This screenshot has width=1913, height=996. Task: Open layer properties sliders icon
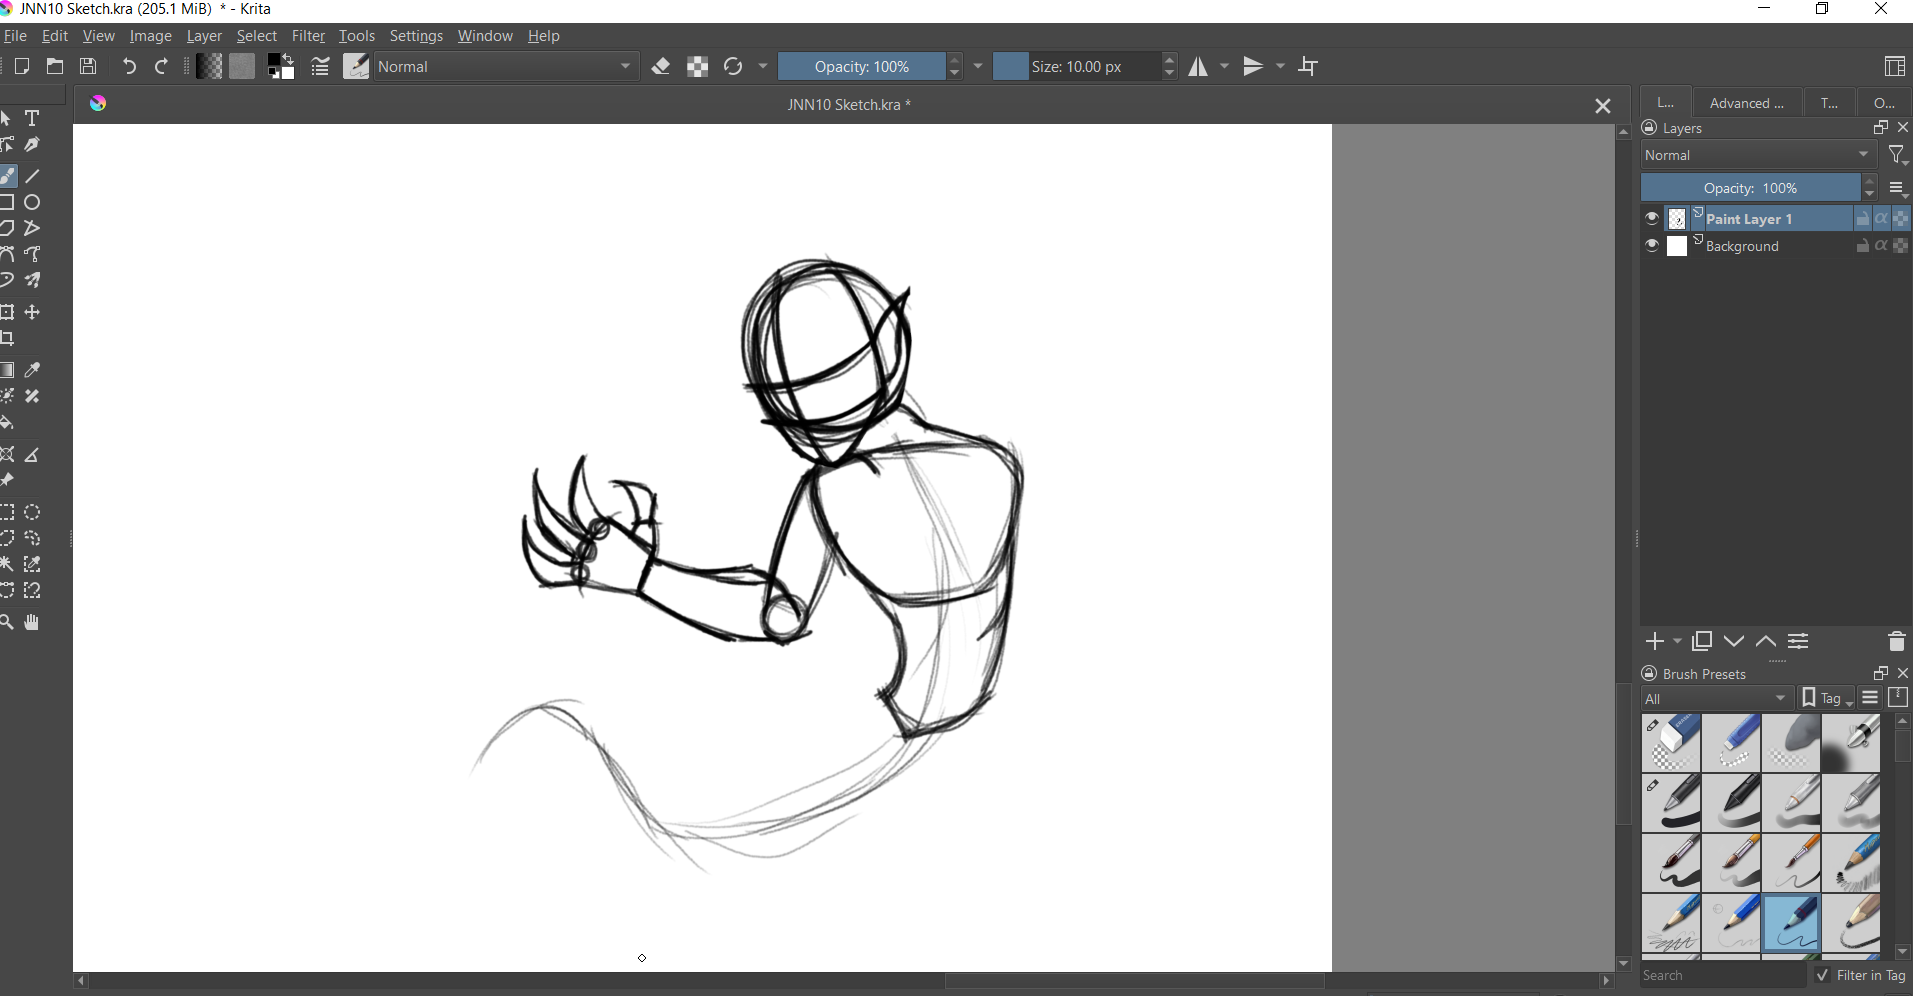pos(1798,642)
